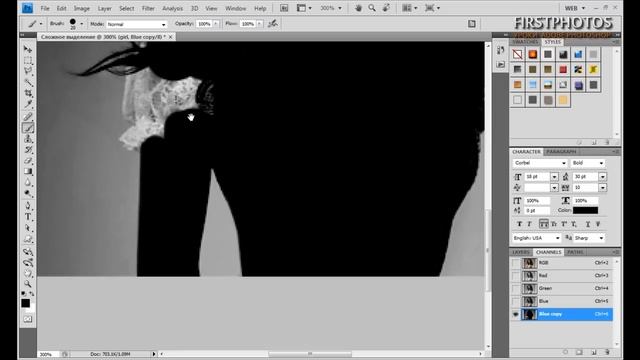Open the font size dropdown arrow
The height and width of the screenshot is (360, 640).
coord(554,177)
